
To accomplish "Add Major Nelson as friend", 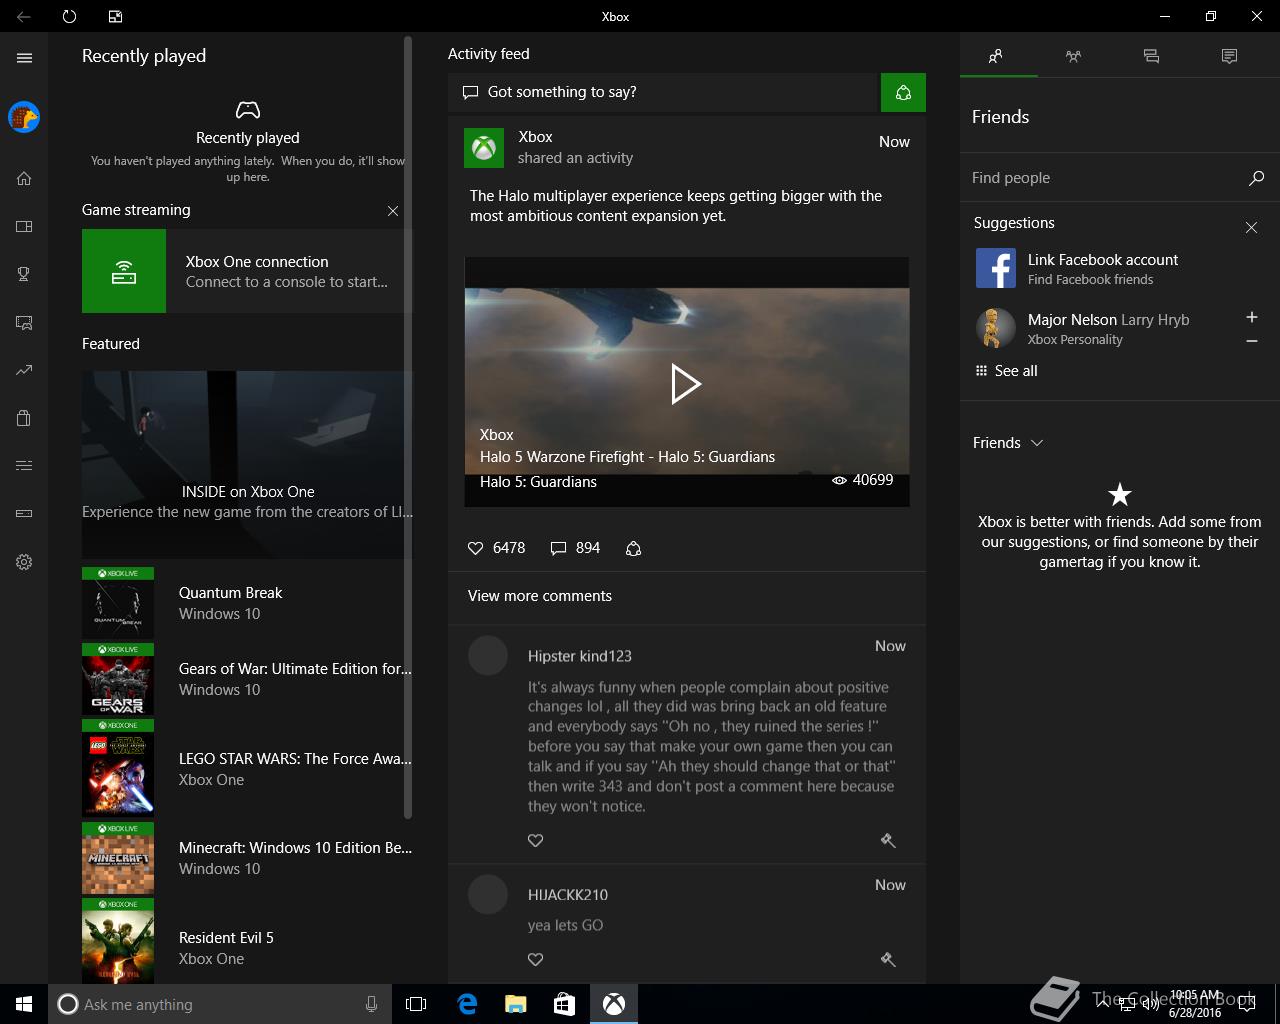I will [x=1251, y=317].
